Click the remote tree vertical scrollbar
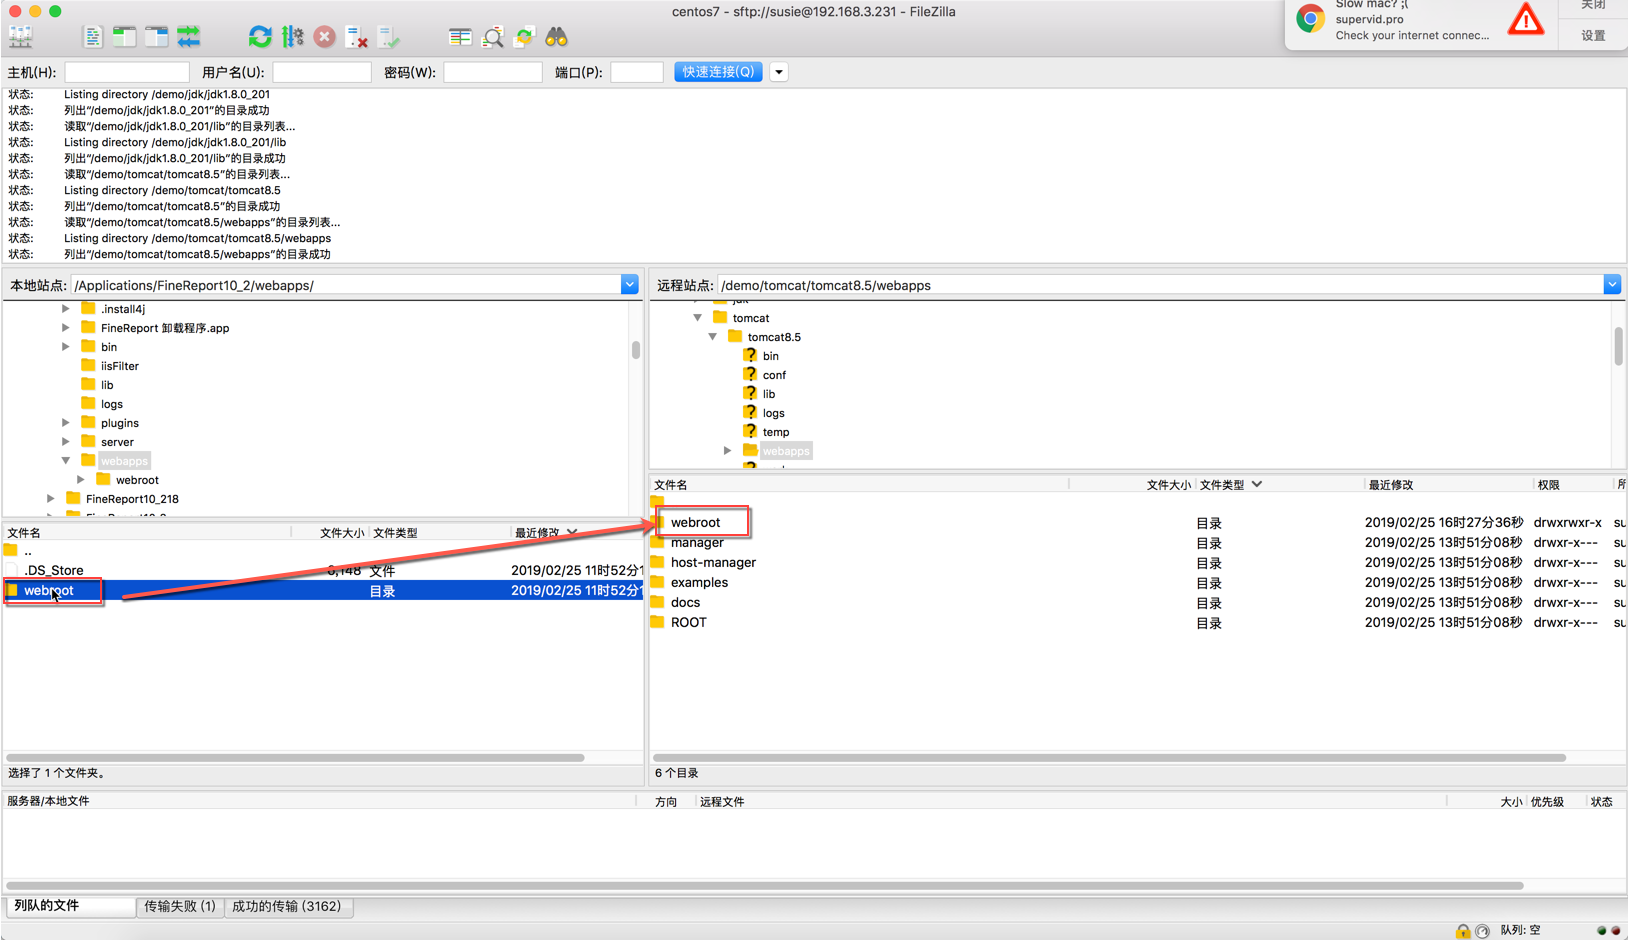1628x940 pixels. pyautogui.click(x=1618, y=347)
